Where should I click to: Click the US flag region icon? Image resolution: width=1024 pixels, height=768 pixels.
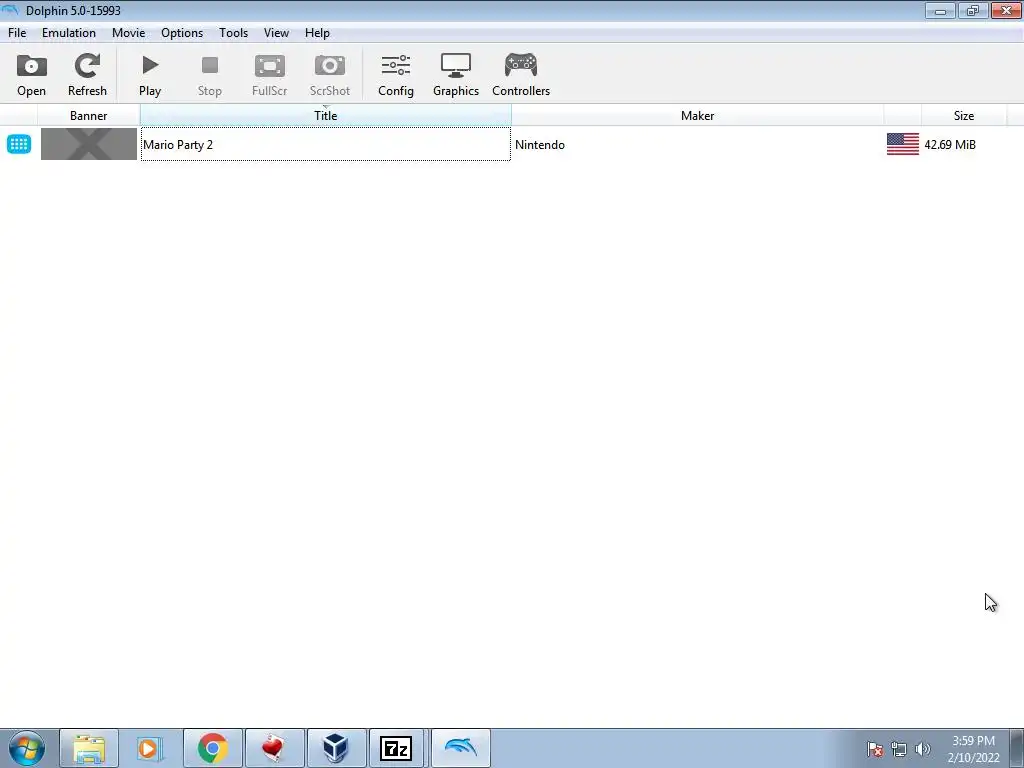[903, 144]
